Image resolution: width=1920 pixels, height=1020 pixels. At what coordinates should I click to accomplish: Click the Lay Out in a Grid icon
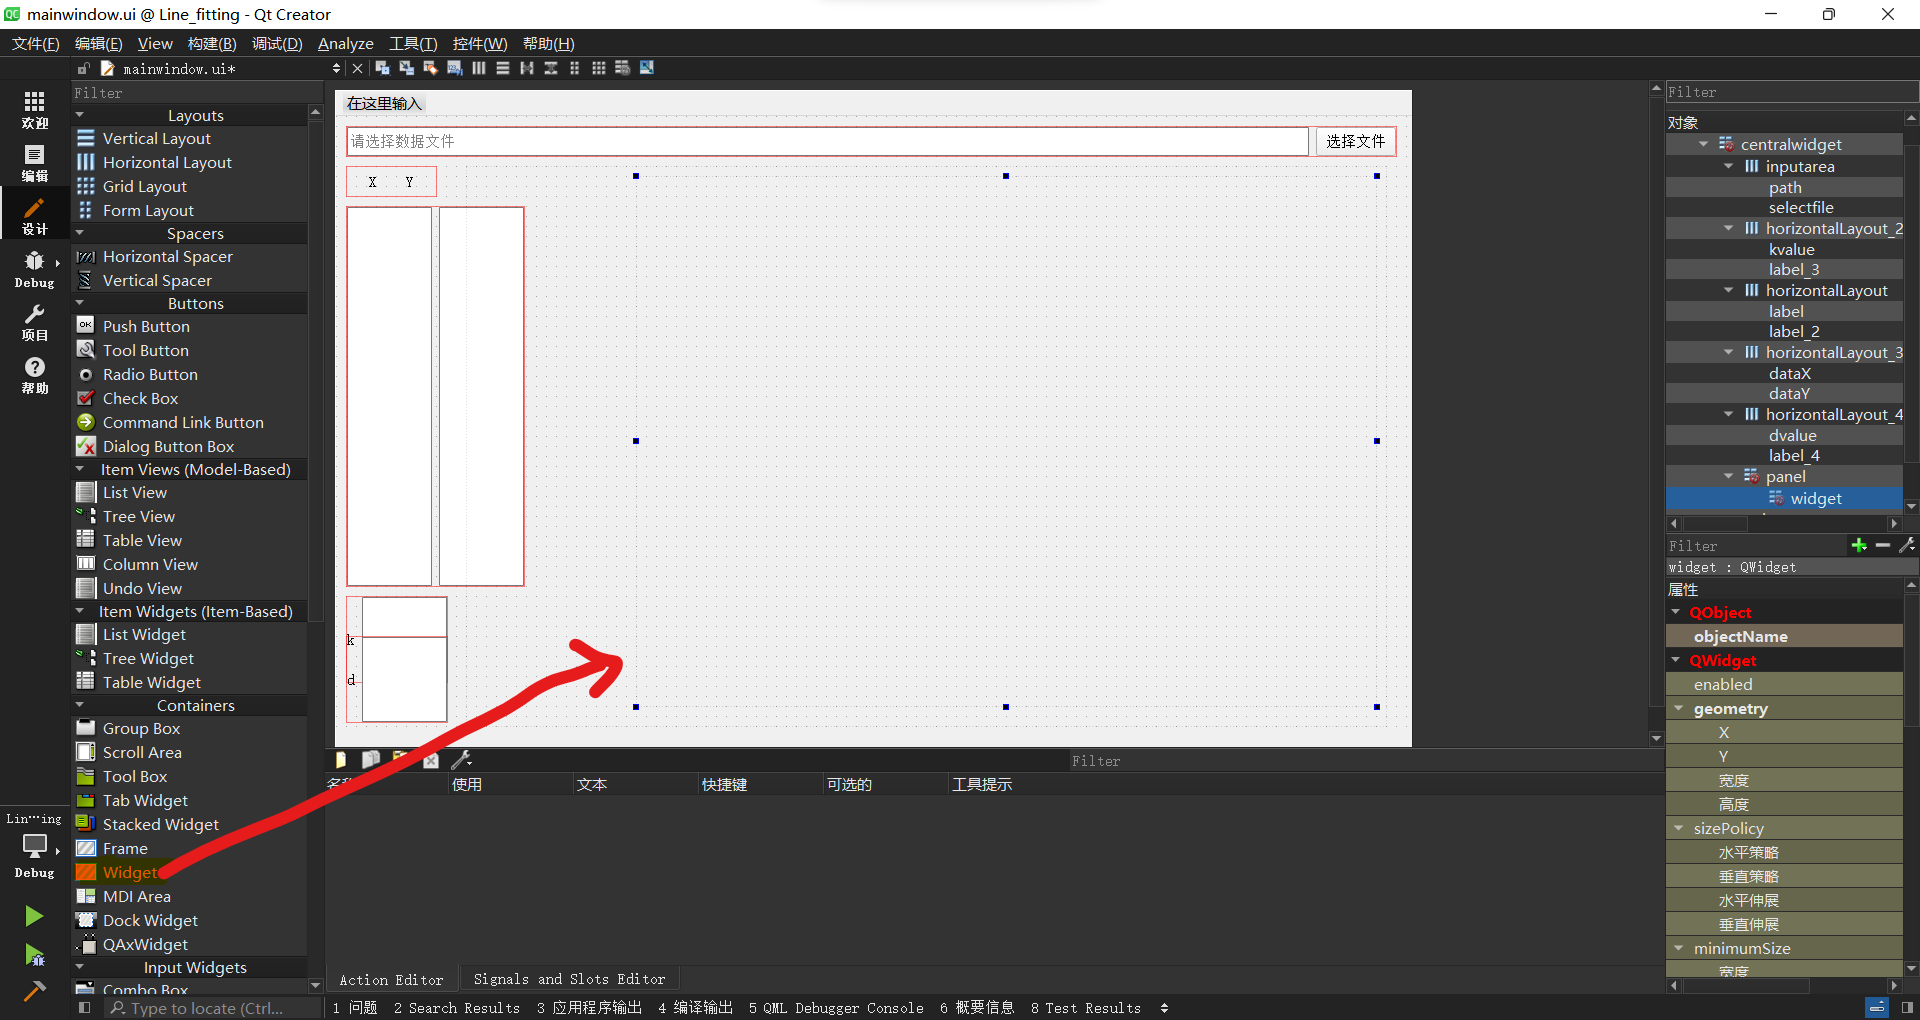pos(599,68)
